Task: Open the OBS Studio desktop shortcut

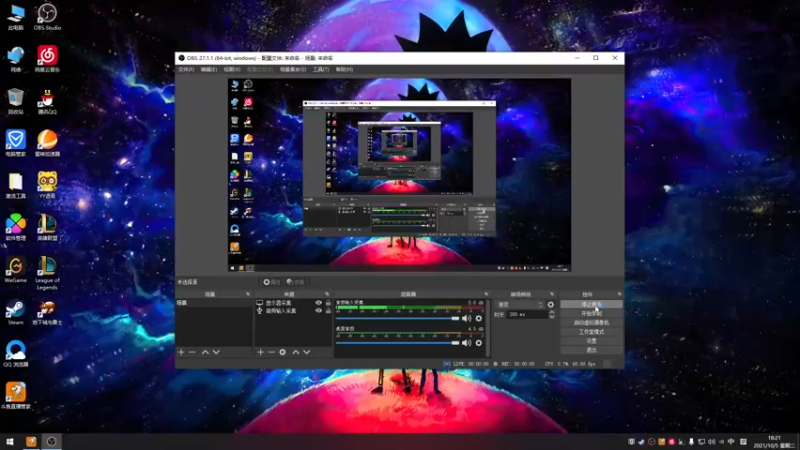Action: [47, 16]
